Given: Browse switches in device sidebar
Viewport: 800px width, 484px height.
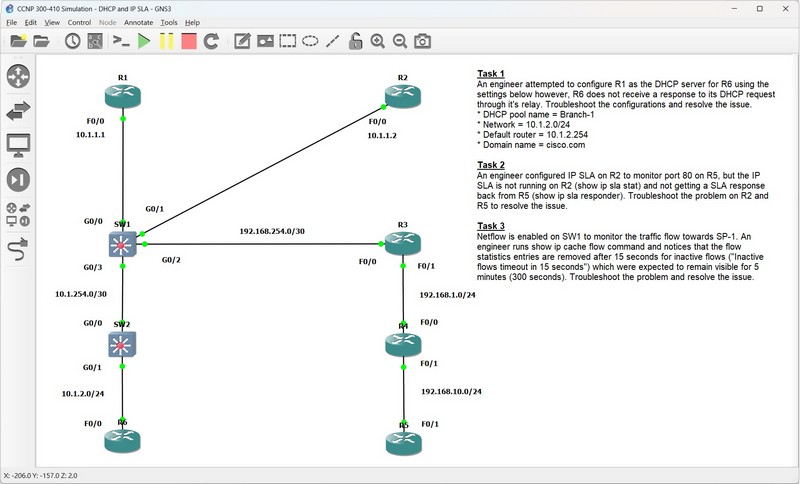Looking at the screenshot, I should (18, 110).
